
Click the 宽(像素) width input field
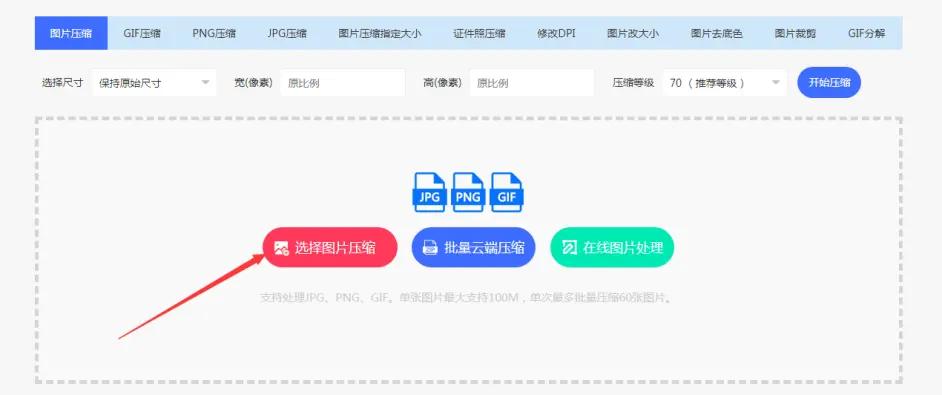point(342,83)
